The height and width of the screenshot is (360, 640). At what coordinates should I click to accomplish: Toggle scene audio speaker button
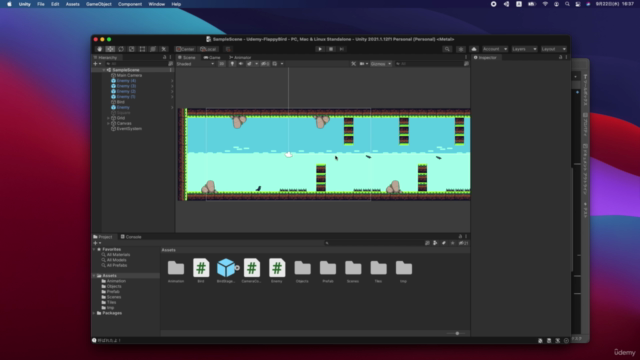tap(240, 64)
